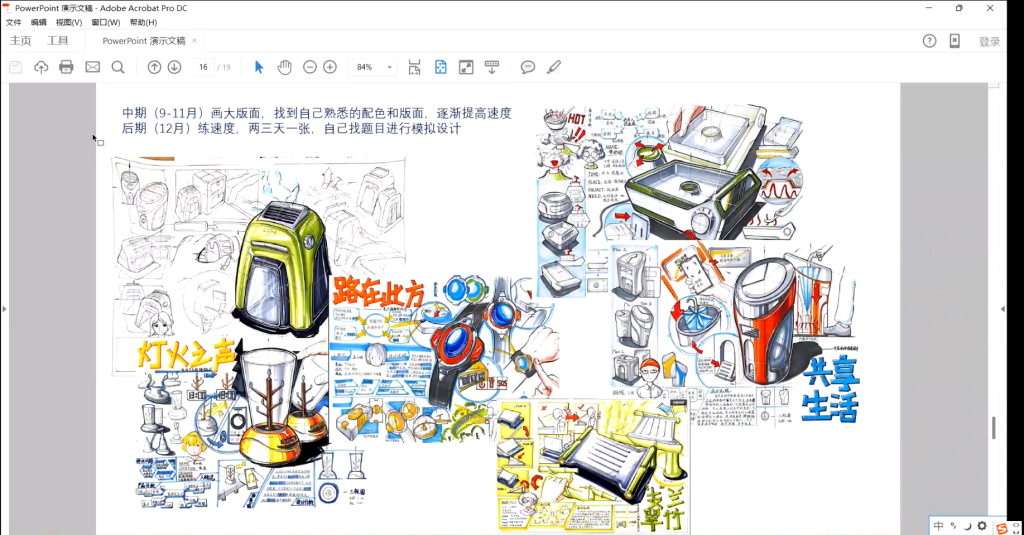Image resolution: width=1024 pixels, height=535 pixels.
Task: Send file by email envelope icon
Action: (x=92, y=67)
